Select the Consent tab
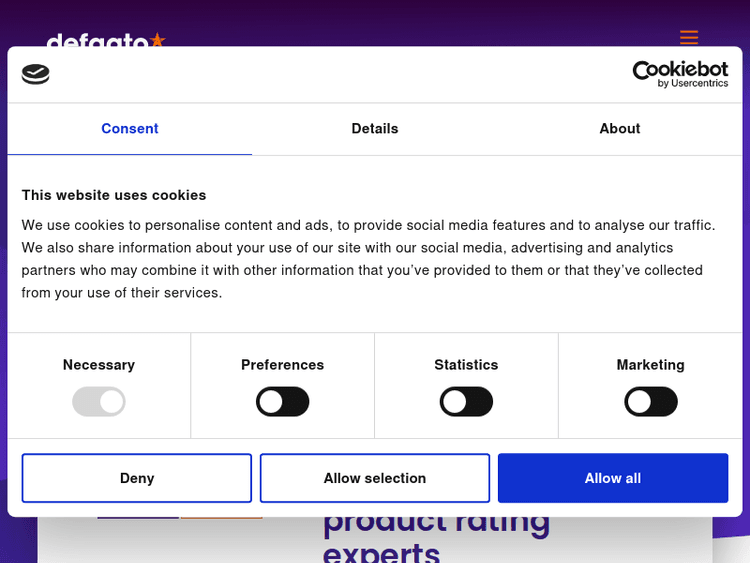This screenshot has width=750, height=563. [130, 129]
